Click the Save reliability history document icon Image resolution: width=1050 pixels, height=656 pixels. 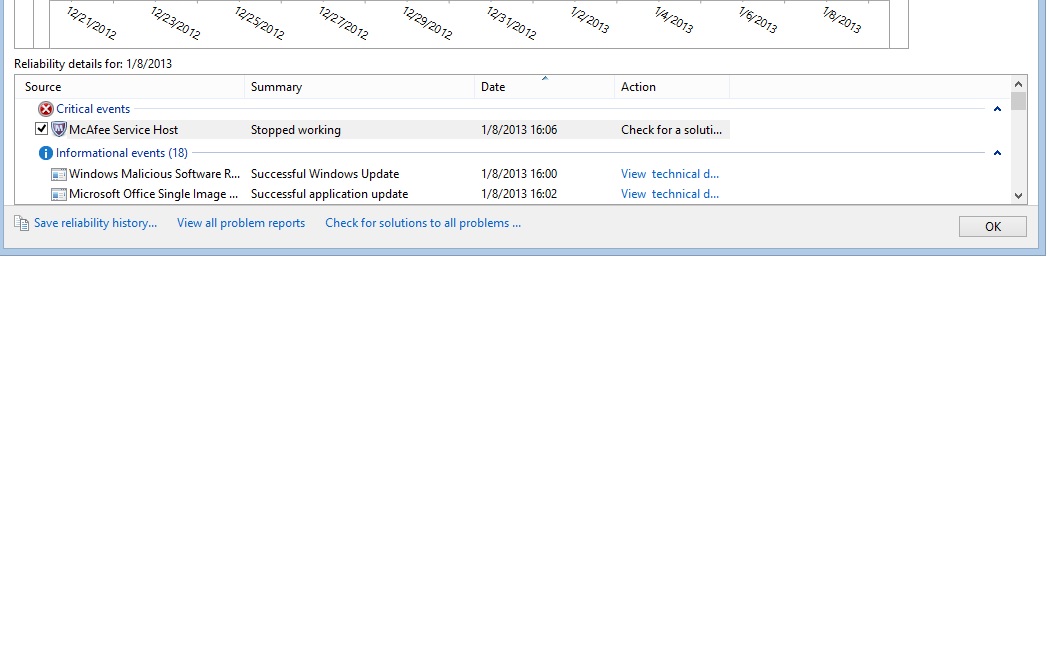pos(22,223)
